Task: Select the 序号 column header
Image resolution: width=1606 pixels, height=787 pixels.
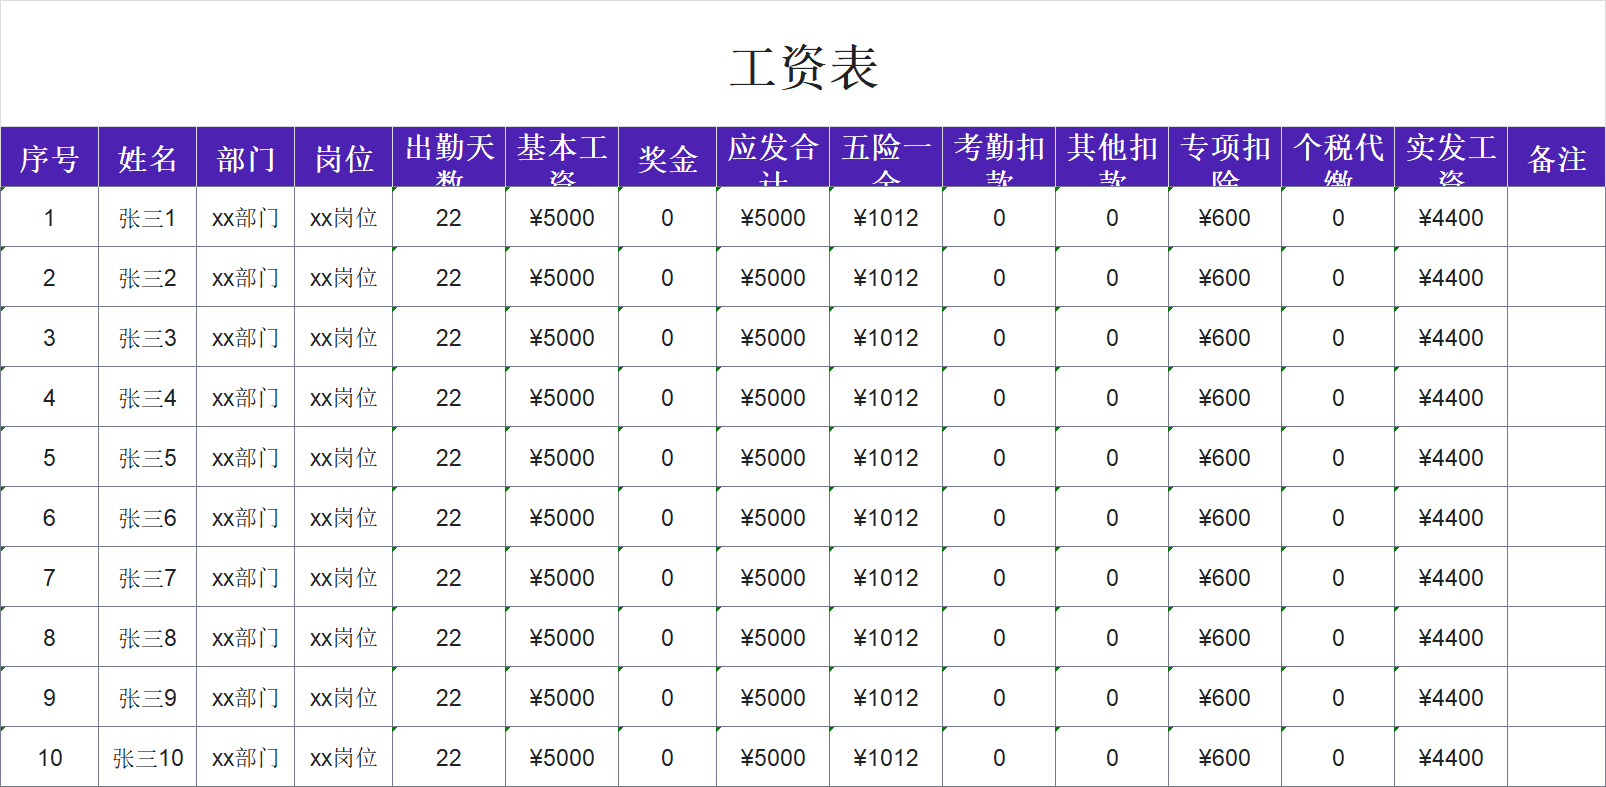Action: pos(49,158)
